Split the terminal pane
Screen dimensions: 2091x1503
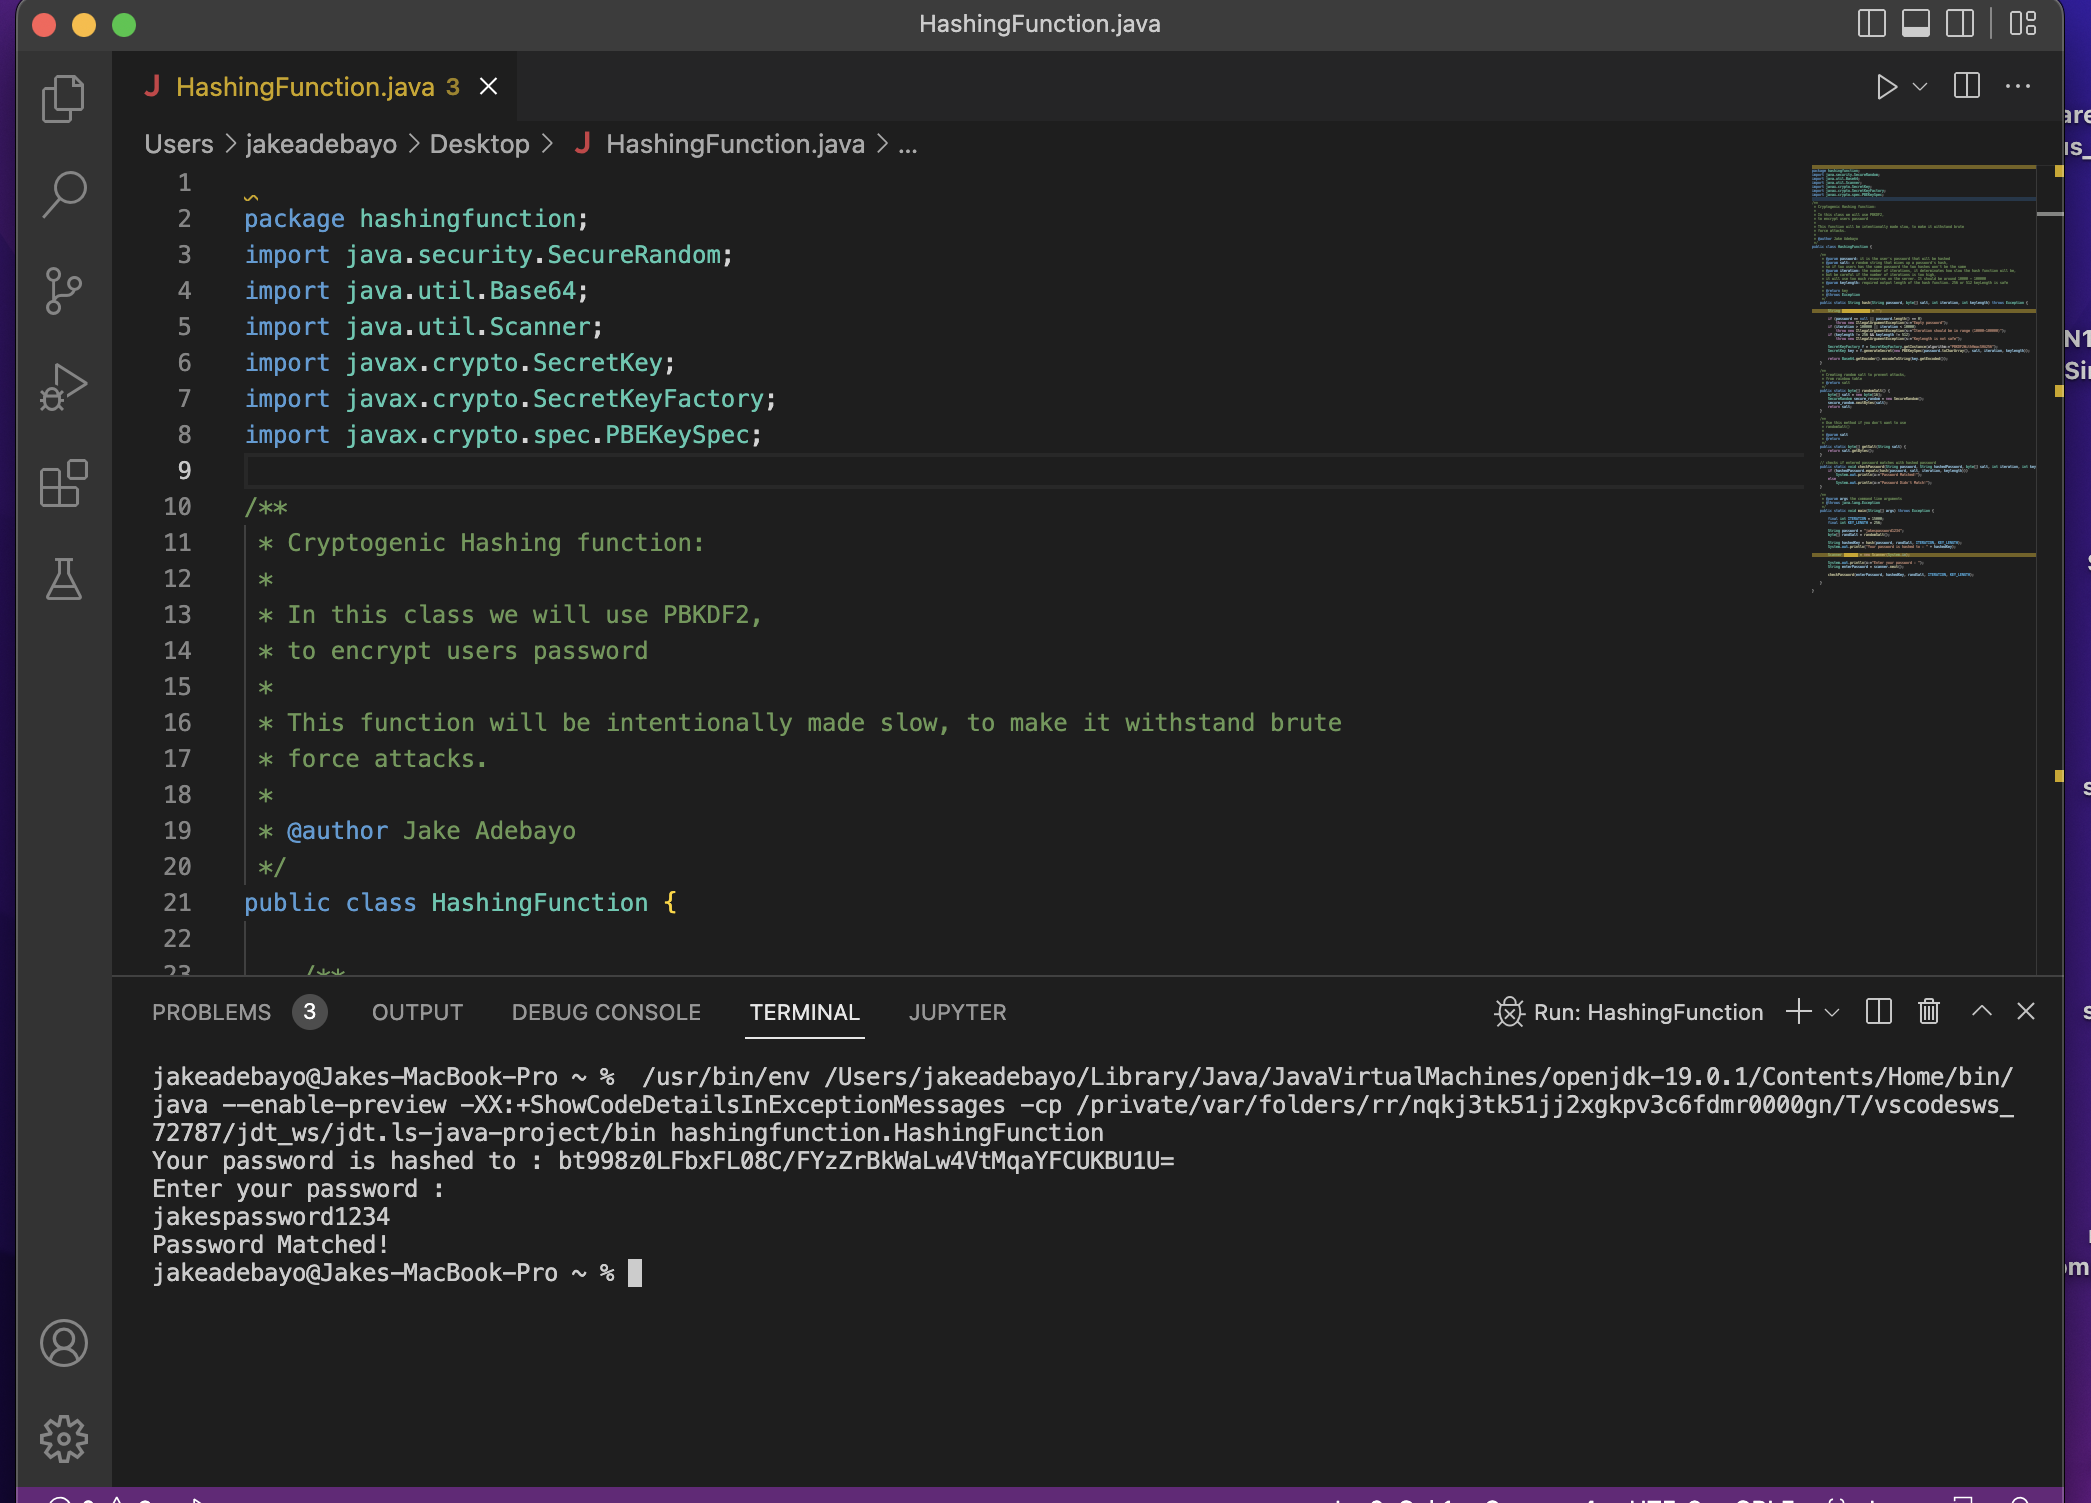click(1878, 1012)
